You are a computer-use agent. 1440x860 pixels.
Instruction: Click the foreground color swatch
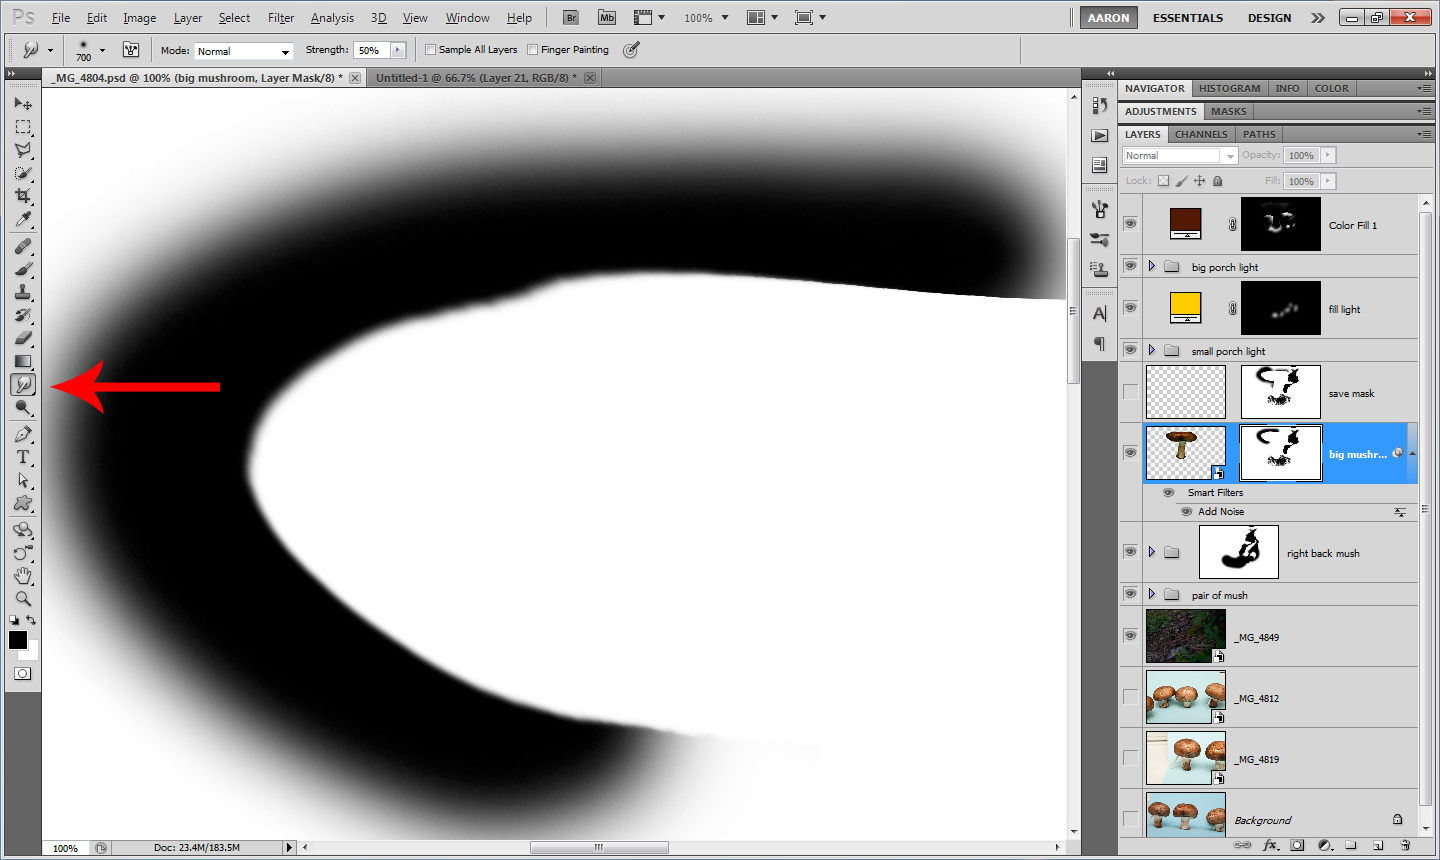tap(18, 640)
